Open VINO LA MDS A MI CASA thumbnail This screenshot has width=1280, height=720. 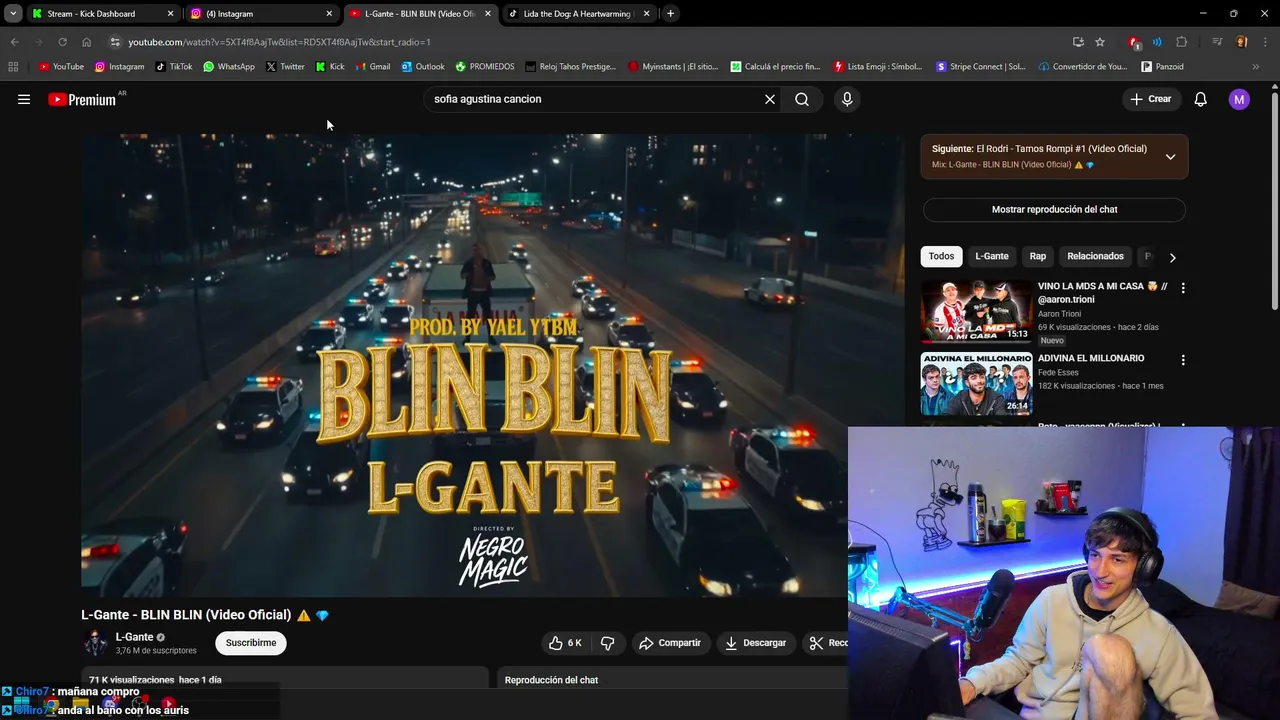pos(976,311)
